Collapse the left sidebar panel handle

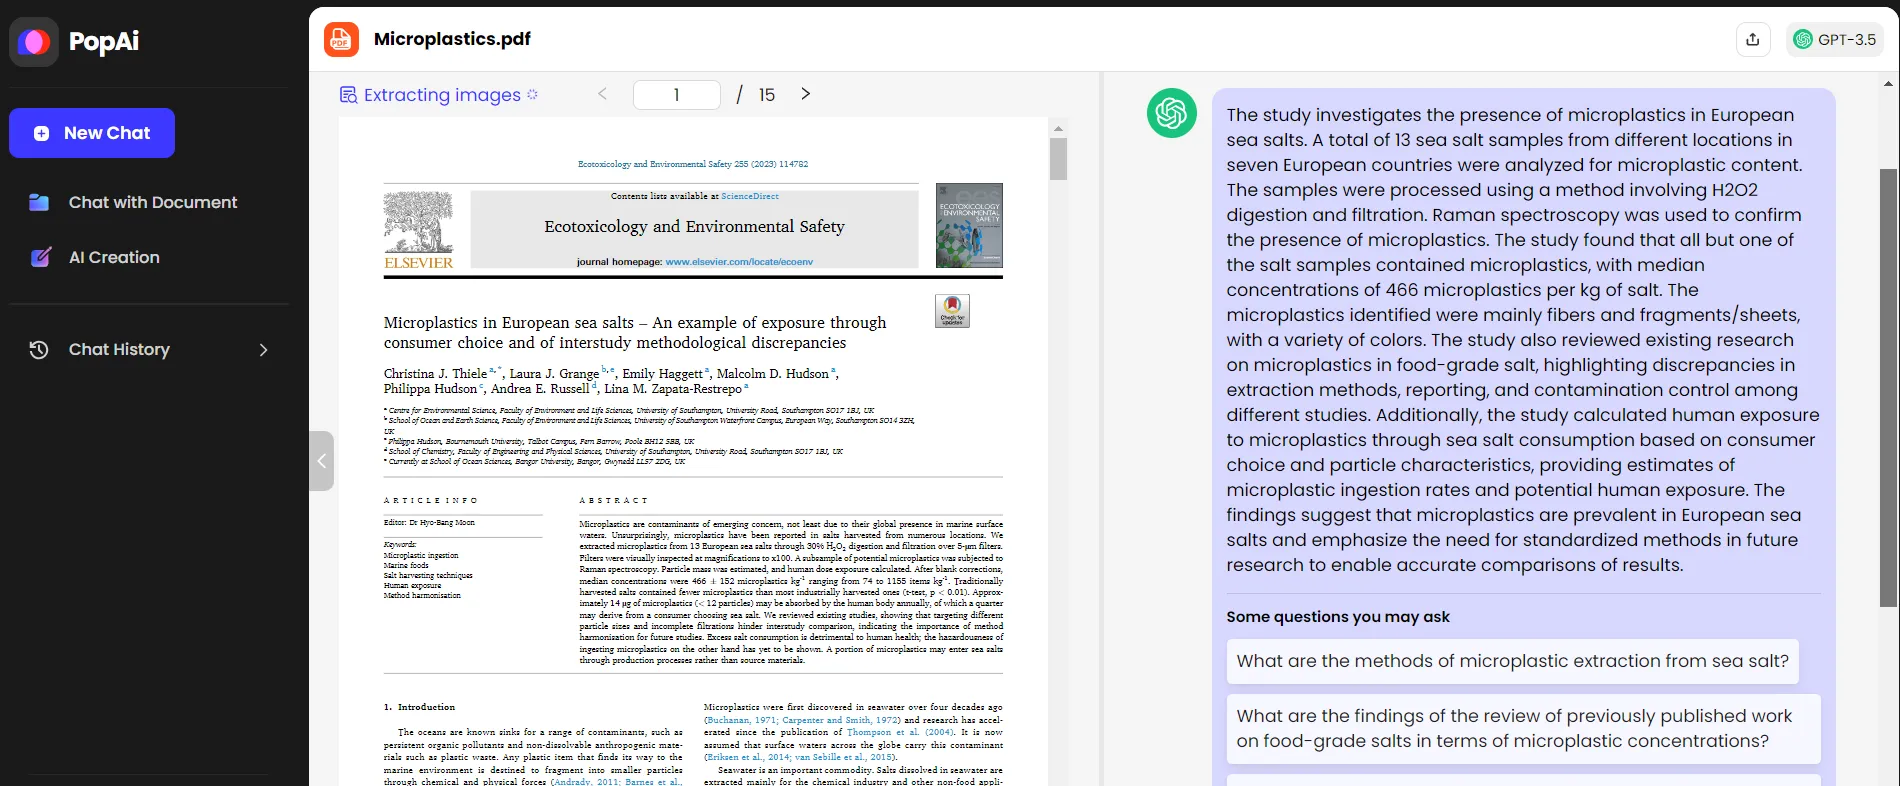321,461
